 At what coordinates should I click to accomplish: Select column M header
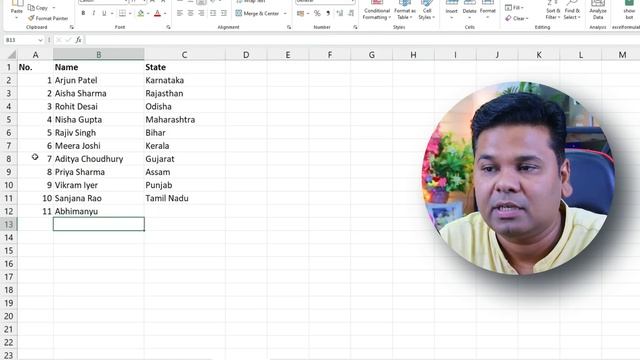(x=622, y=55)
